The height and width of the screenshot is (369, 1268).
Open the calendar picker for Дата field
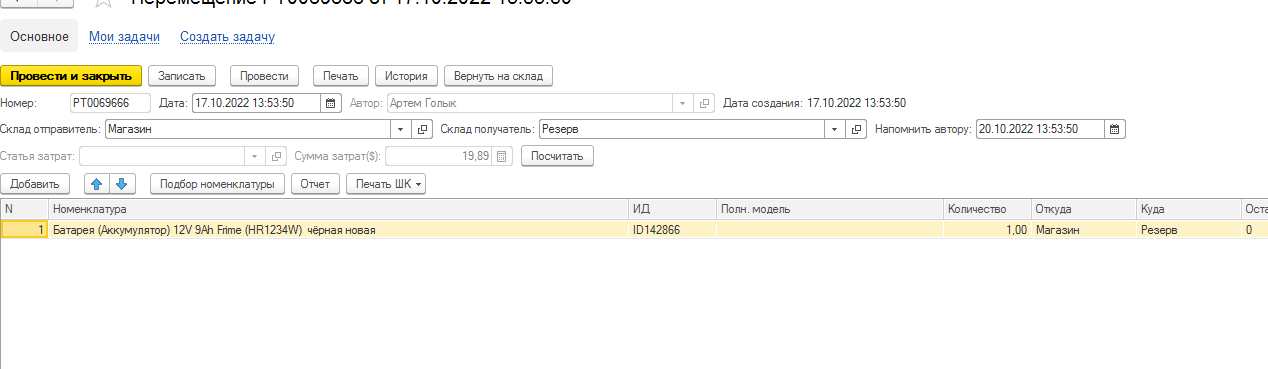[x=330, y=103]
